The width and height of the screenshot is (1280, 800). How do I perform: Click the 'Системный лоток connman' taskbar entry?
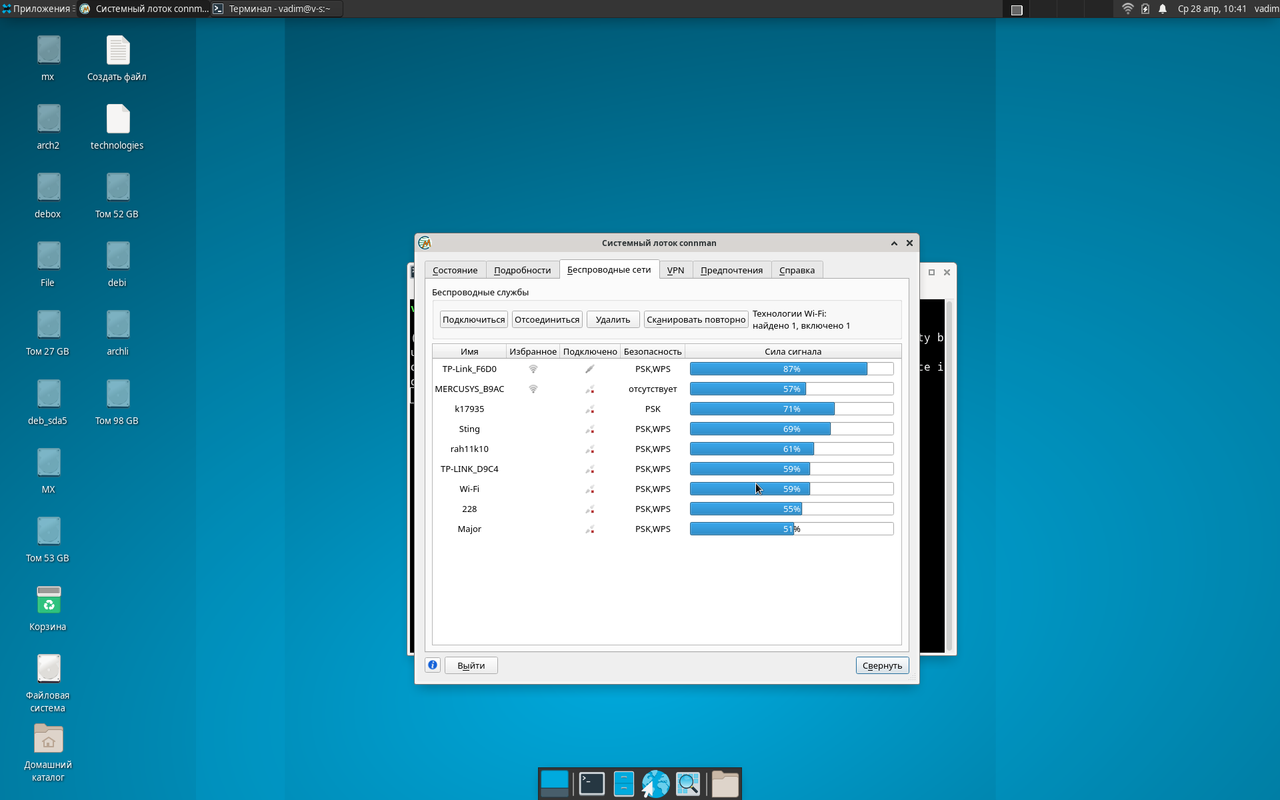click(x=142, y=9)
